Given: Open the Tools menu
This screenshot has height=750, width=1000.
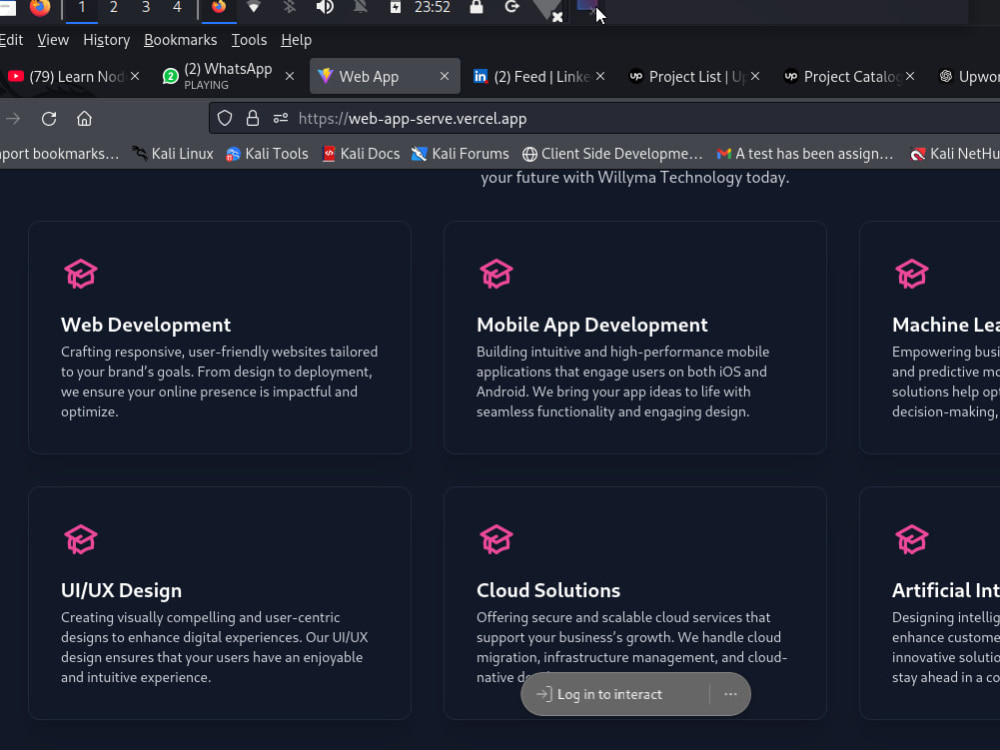Looking at the screenshot, I should coord(249,40).
